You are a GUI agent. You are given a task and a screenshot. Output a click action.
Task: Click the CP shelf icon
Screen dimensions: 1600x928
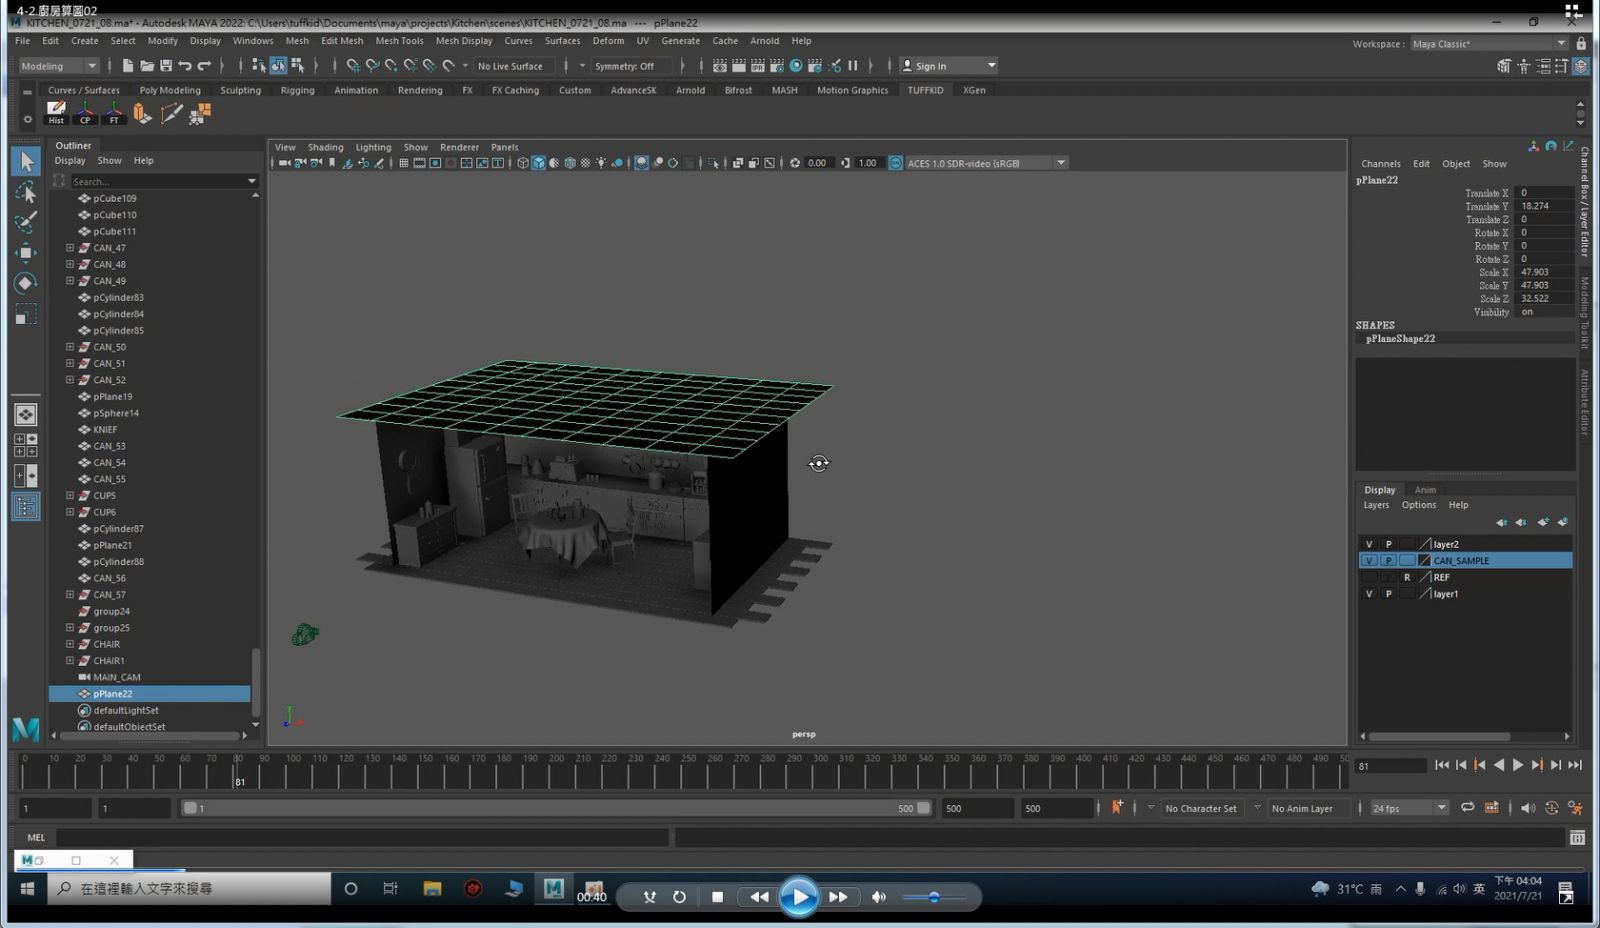(85, 113)
